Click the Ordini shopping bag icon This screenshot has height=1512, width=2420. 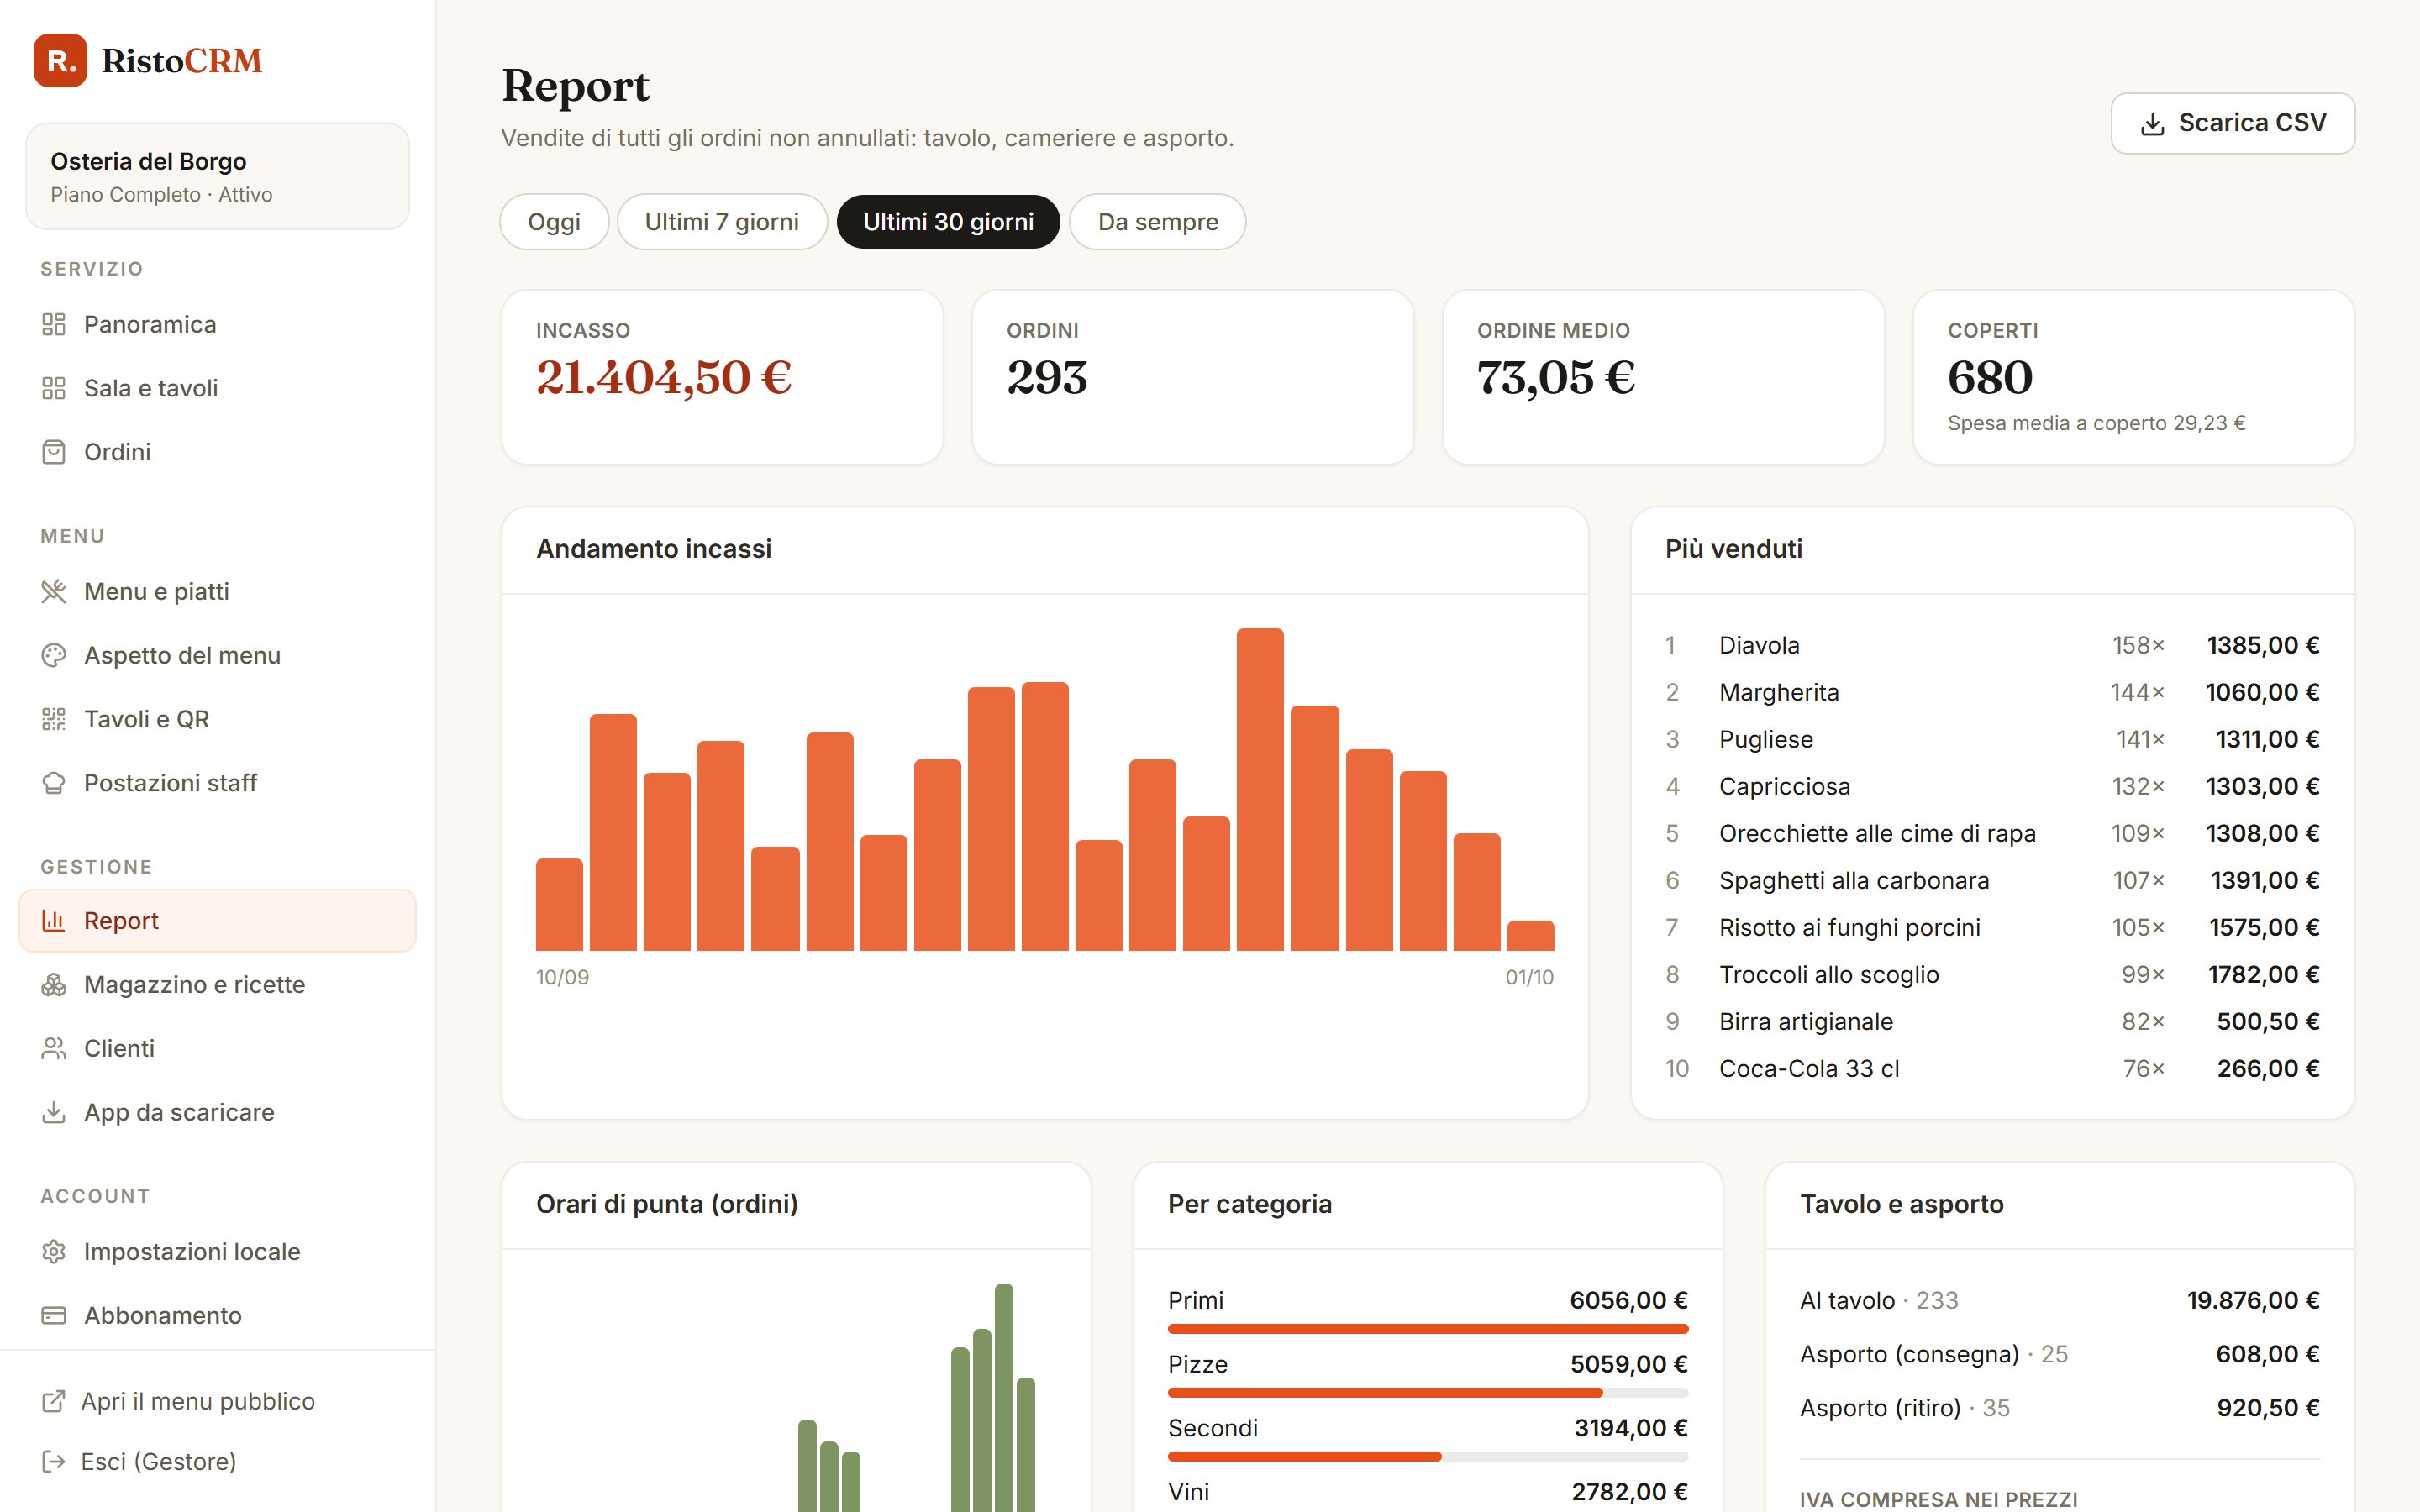tap(54, 452)
